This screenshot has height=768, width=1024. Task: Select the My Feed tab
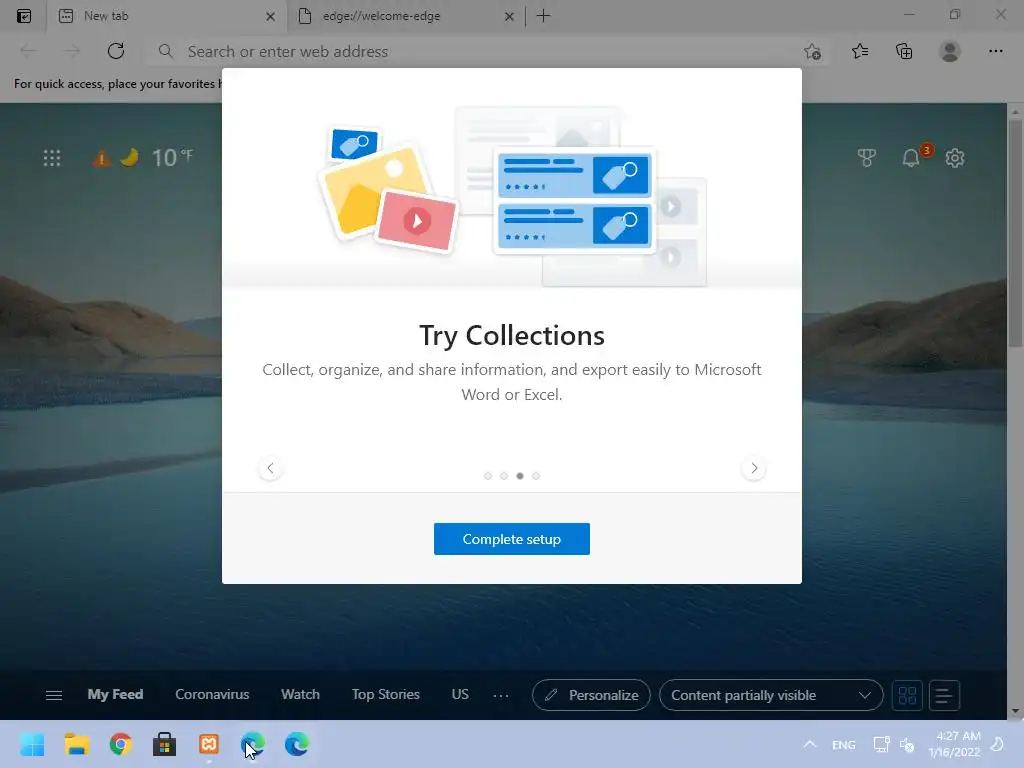tap(116, 694)
